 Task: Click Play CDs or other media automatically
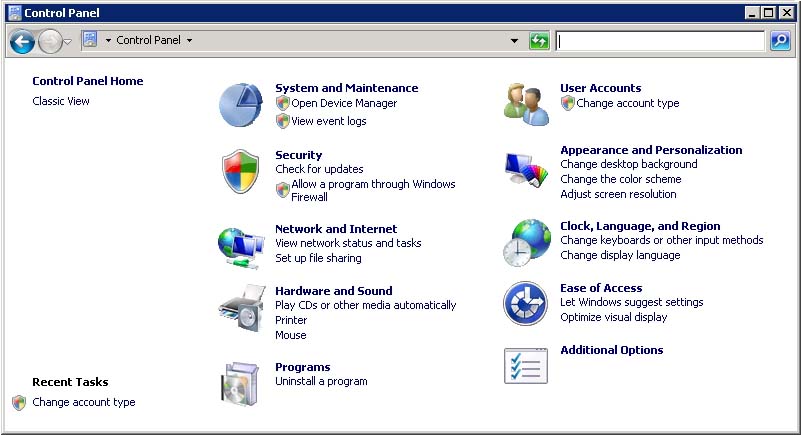365,305
